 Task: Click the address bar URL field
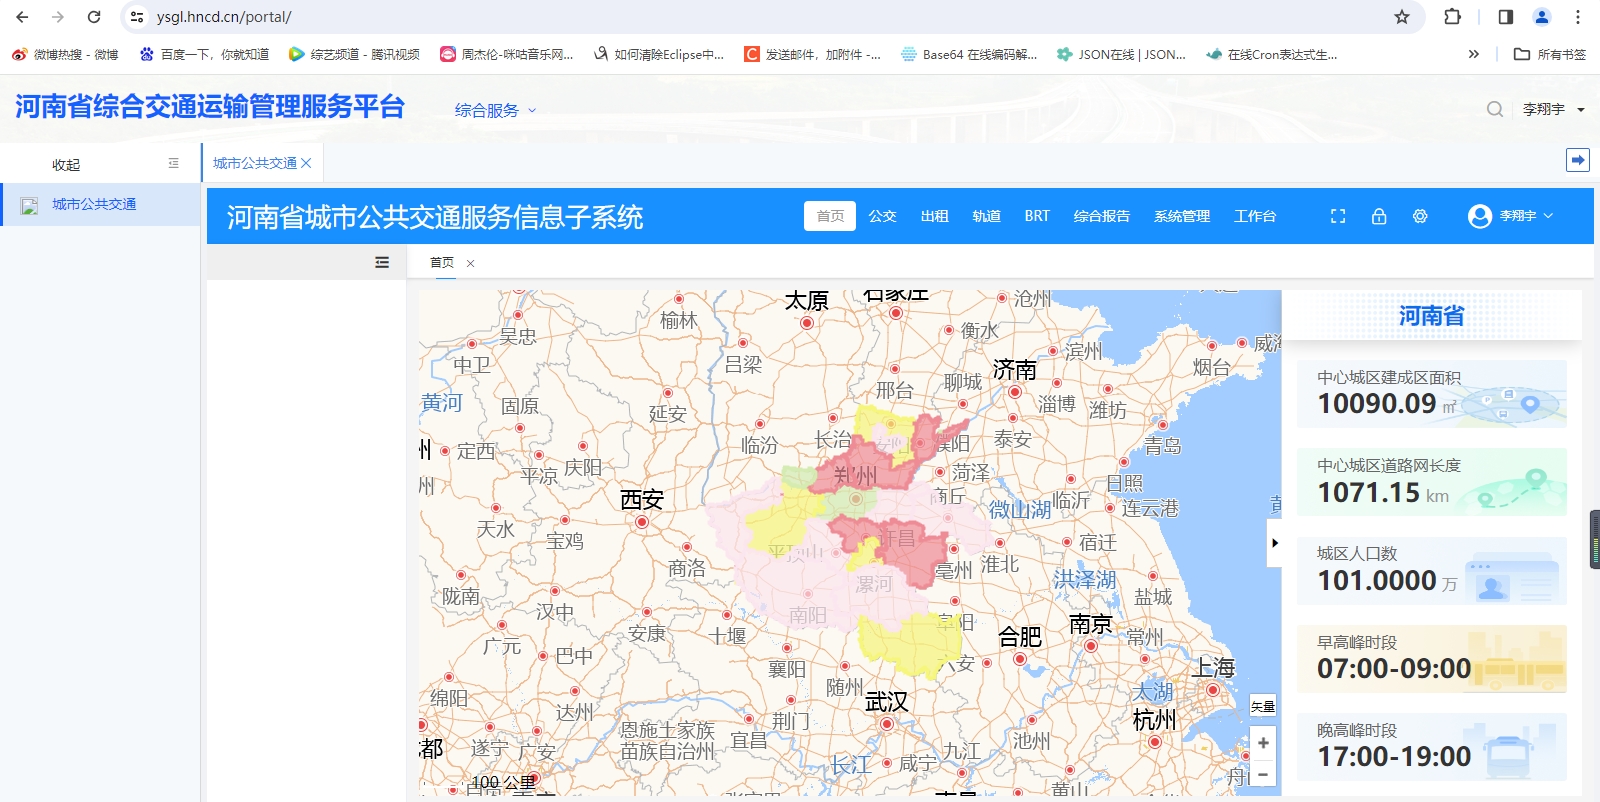coord(760,17)
